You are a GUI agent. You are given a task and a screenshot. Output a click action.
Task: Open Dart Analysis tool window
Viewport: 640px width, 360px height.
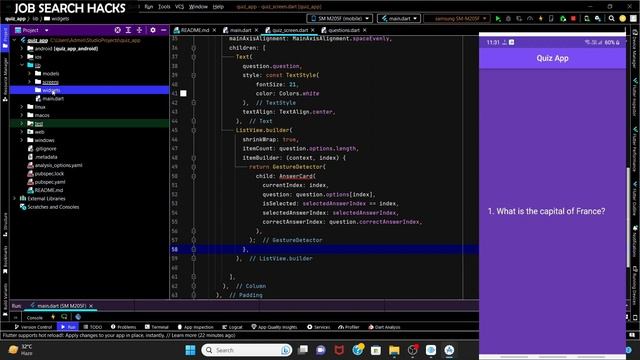click(x=384, y=327)
